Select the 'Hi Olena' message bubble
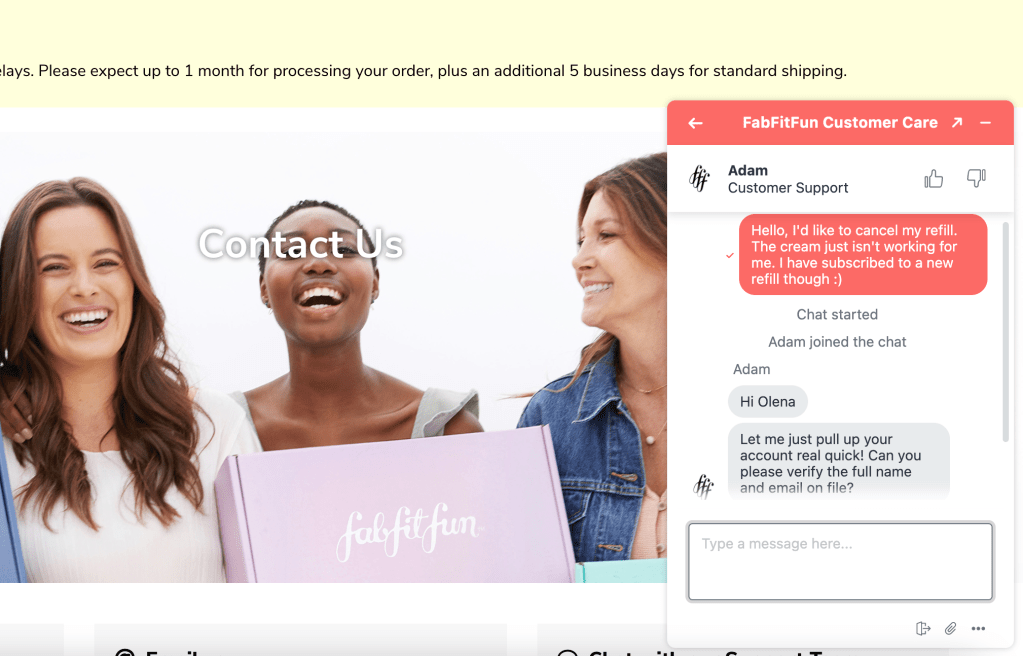Screen dimensions: 1023x656 pos(768,401)
